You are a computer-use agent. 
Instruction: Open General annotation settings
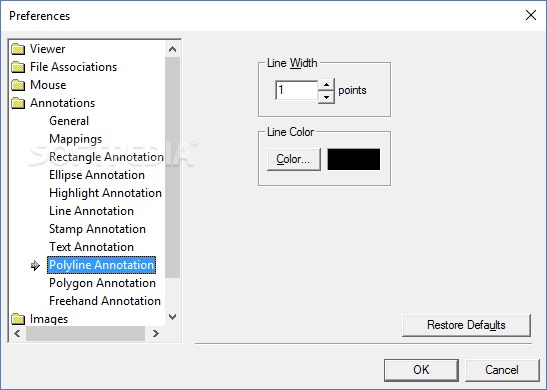[x=69, y=121]
